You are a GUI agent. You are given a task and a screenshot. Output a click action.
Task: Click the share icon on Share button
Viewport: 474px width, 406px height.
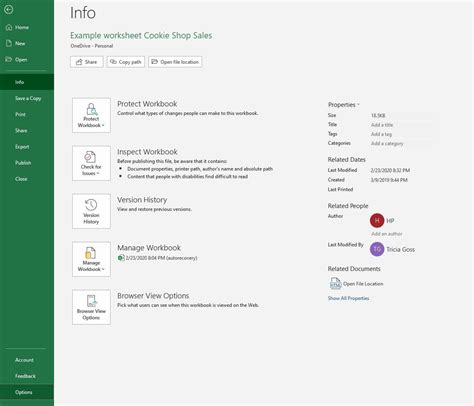coord(79,62)
